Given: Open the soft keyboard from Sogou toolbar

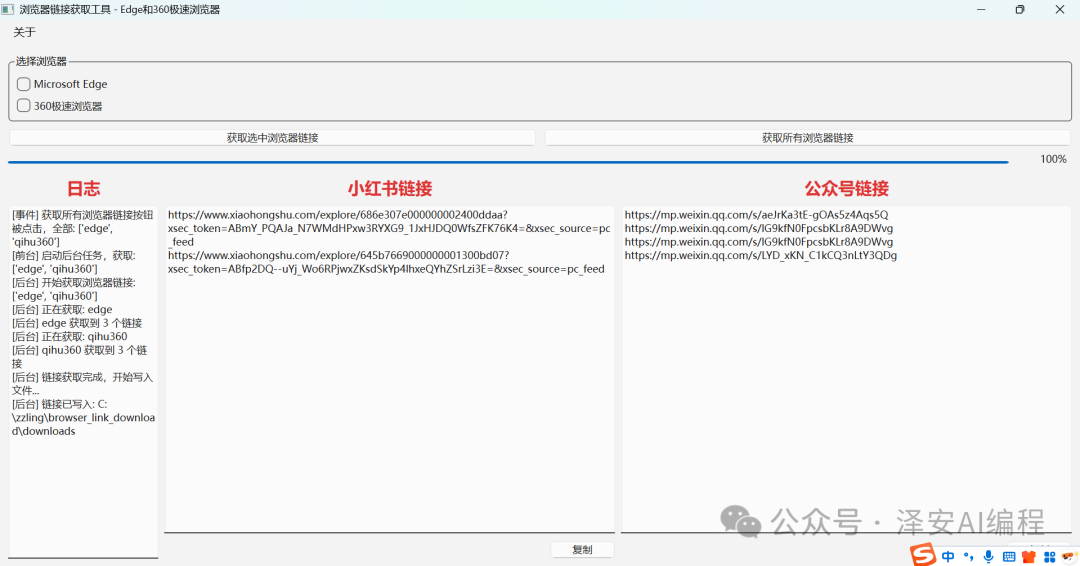Looking at the screenshot, I should point(1009,556).
